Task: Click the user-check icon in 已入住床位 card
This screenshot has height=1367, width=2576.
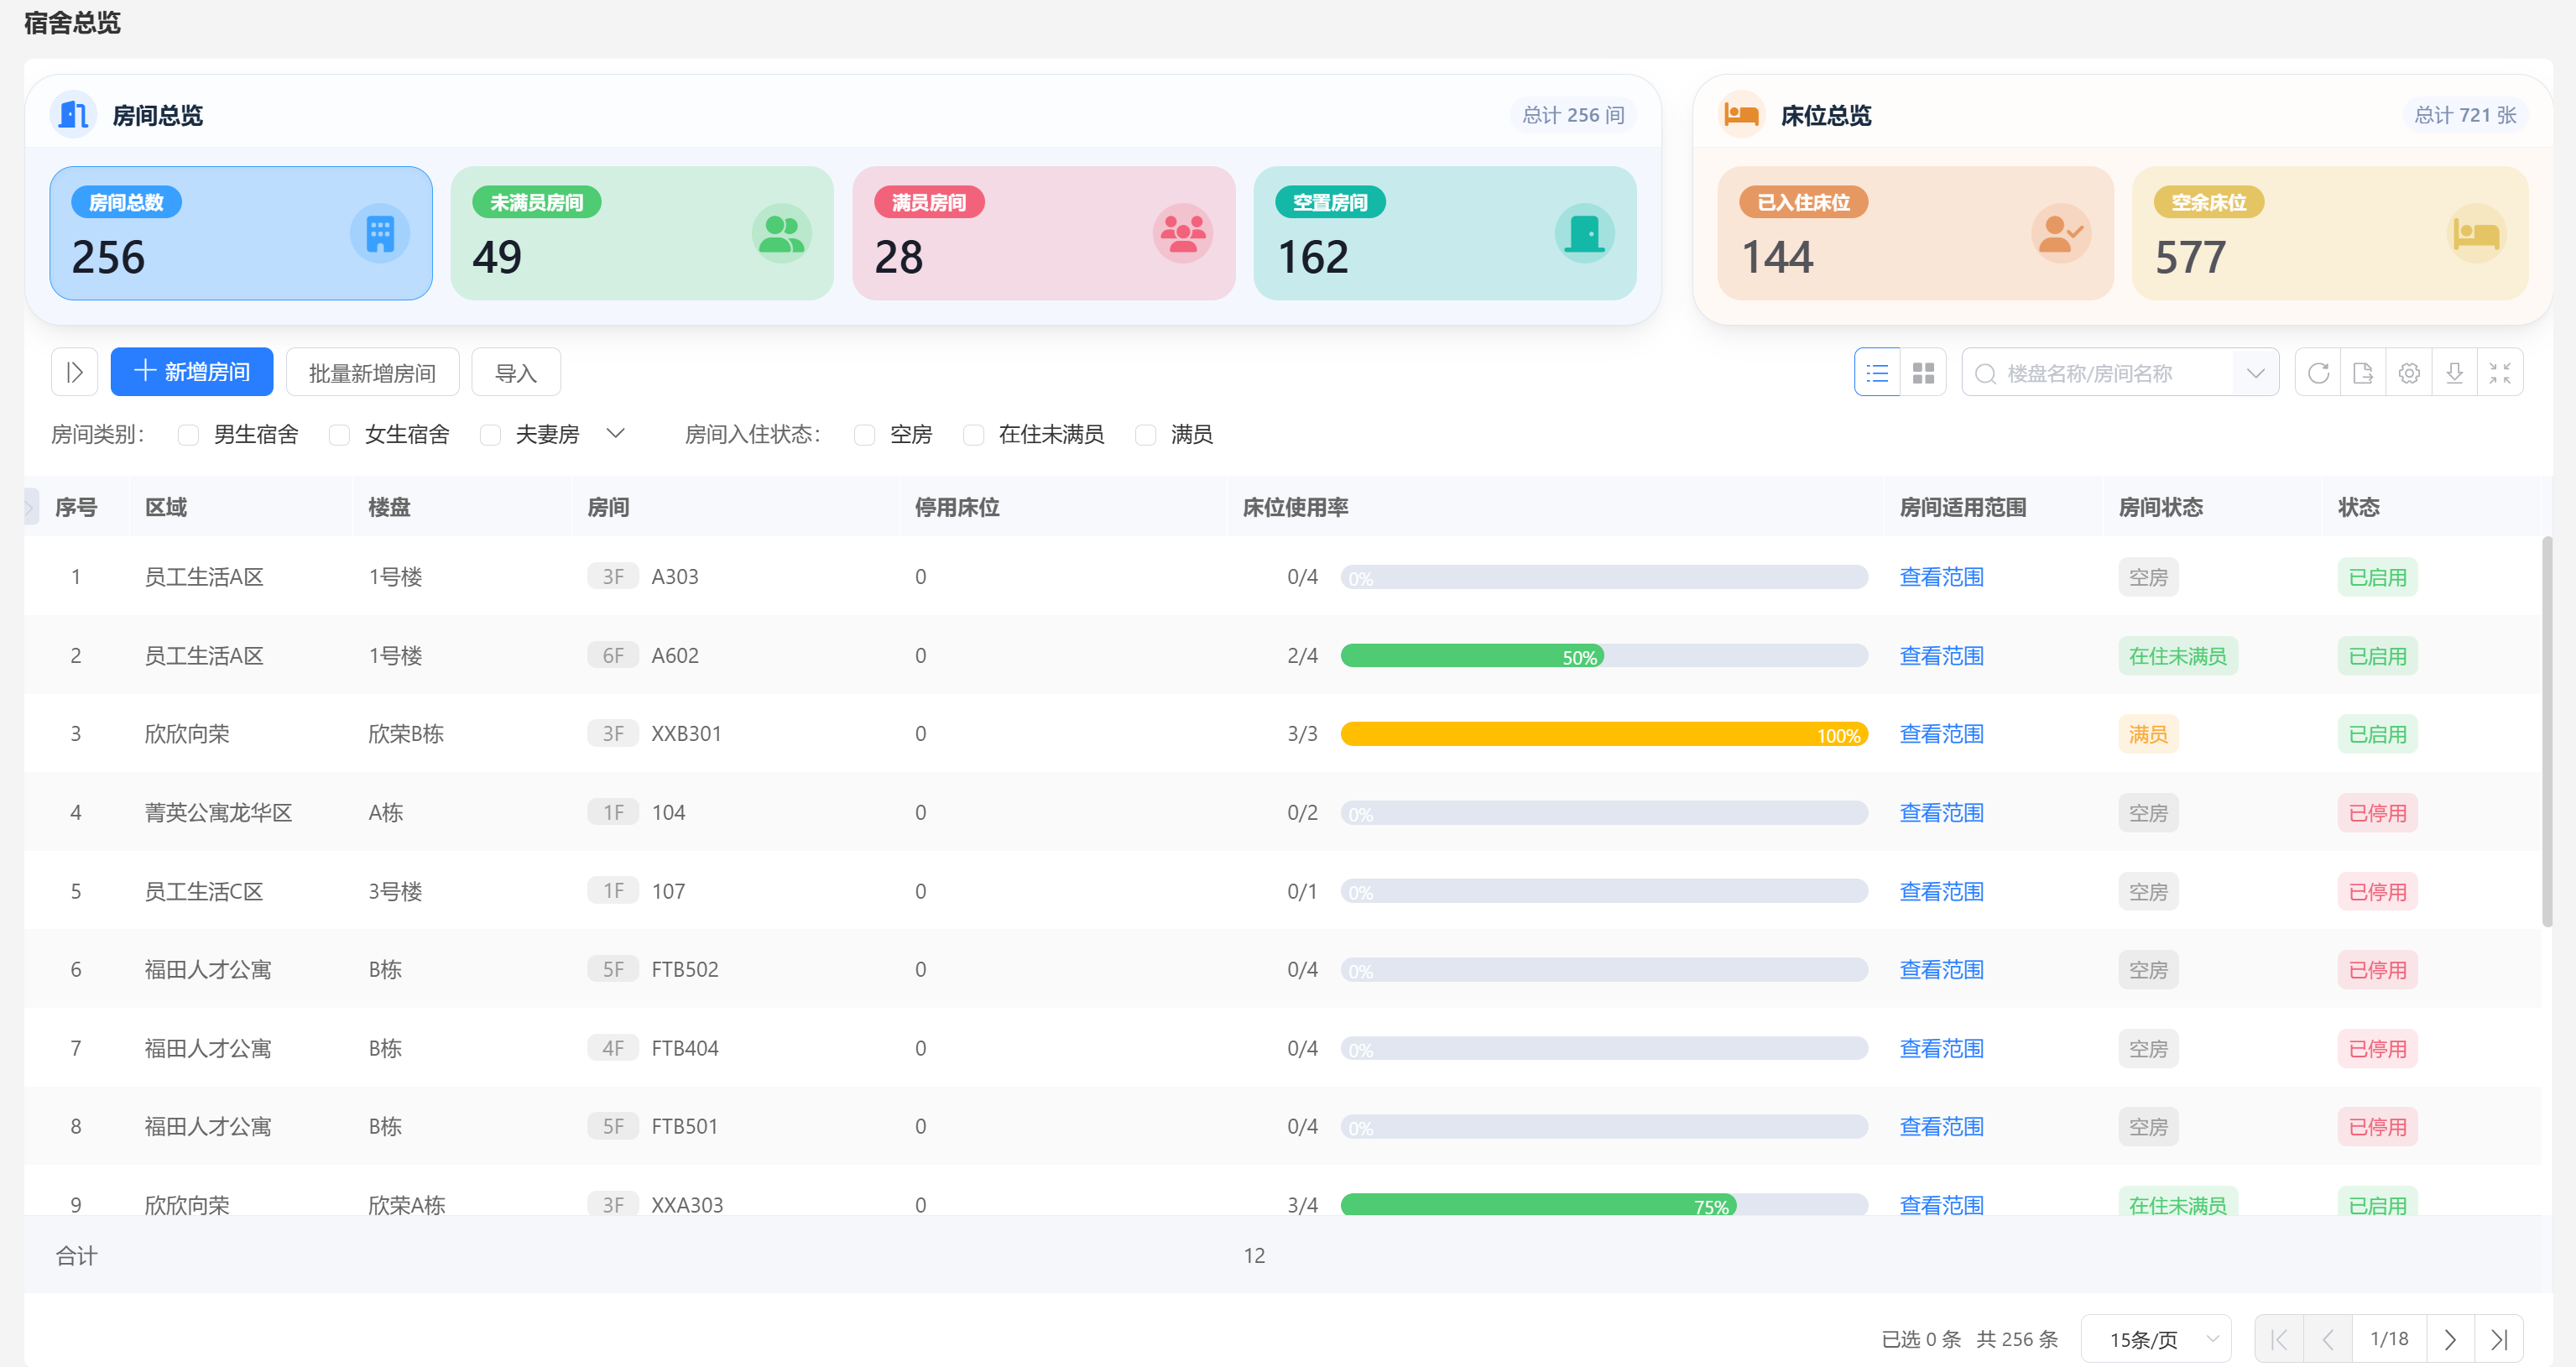Action: pos(2061,233)
